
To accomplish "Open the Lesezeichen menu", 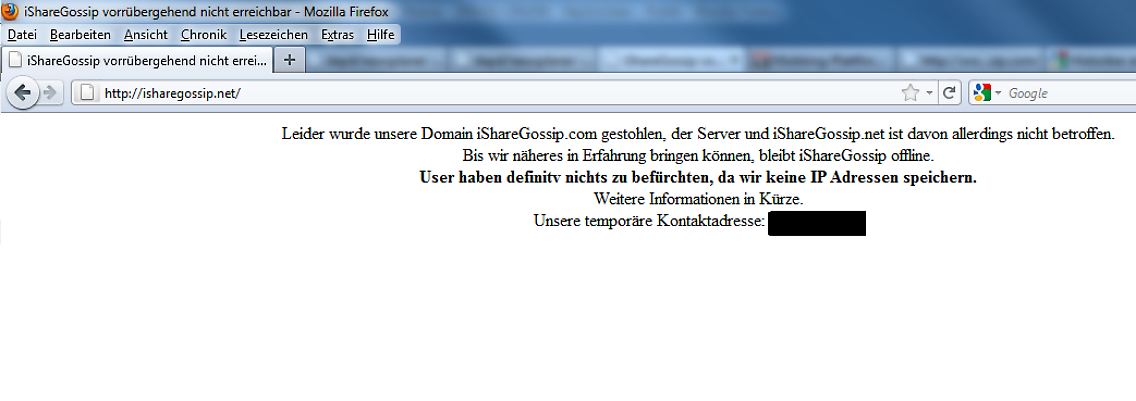I will coord(273,35).
